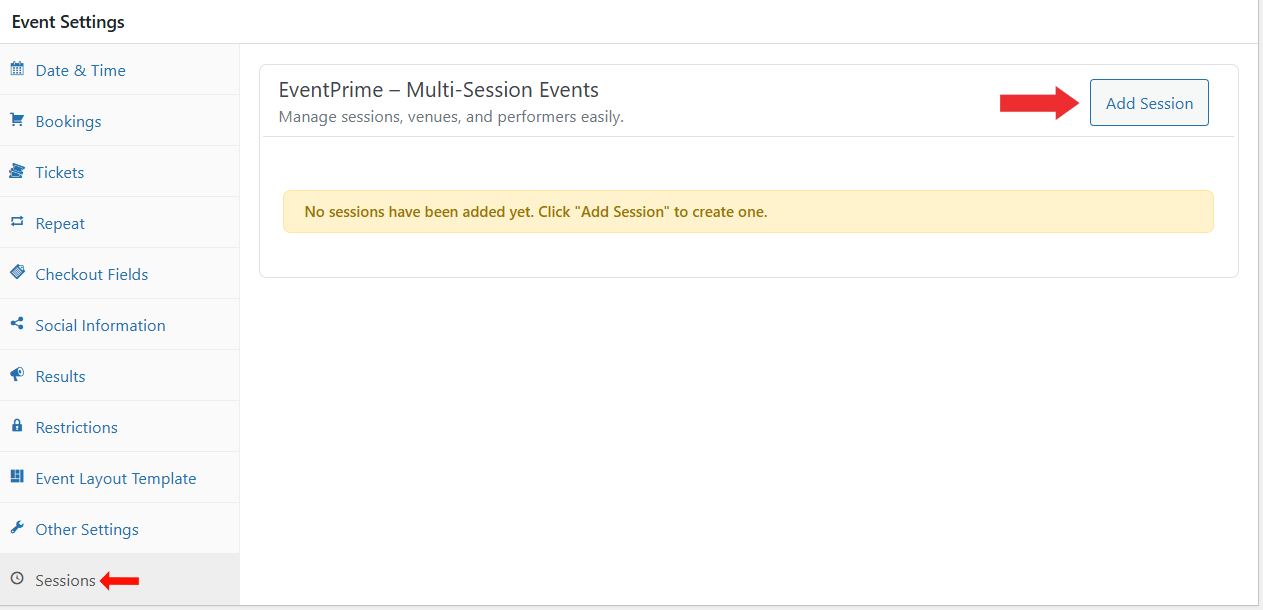Viewport: 1263px width, 610px height.
Task: Click the Repeat arrows icon
Action: (x=17, y=222)
